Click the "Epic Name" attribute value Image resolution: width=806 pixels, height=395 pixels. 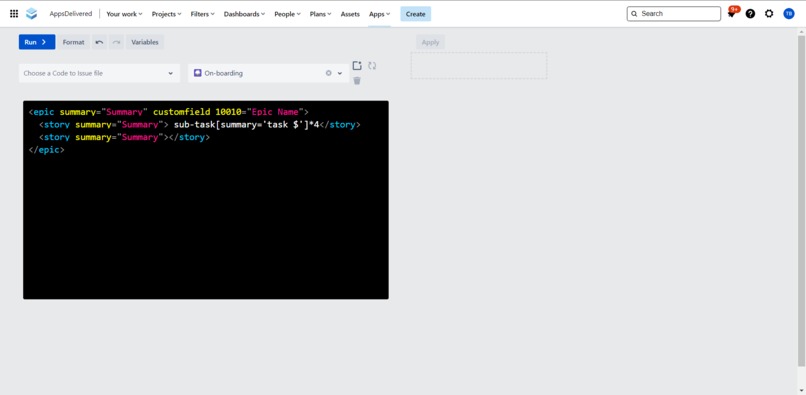(x=275, y=112)
